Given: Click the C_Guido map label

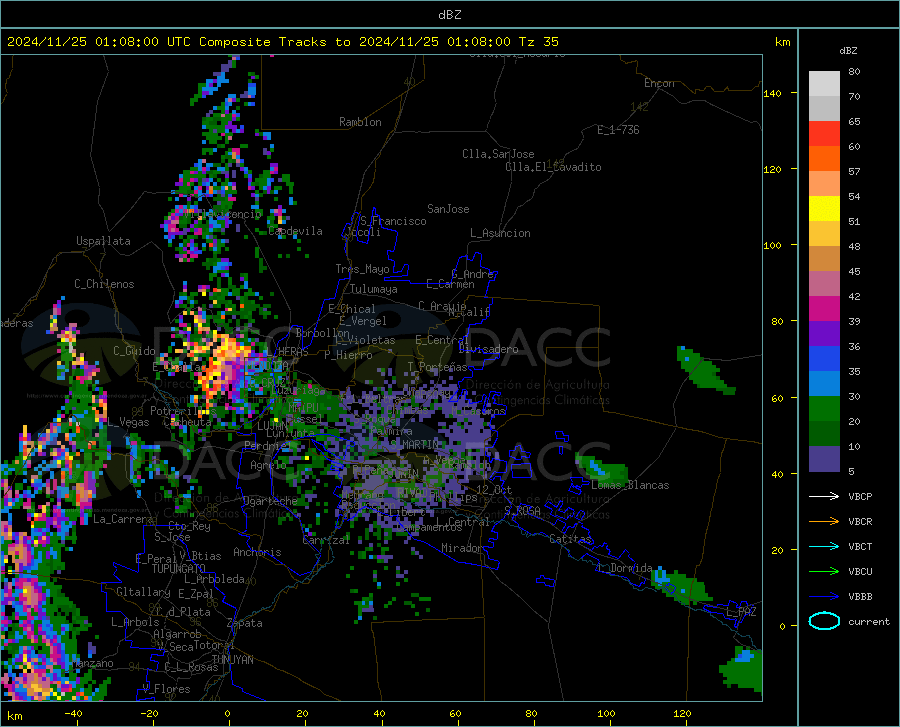Looking at the screenshot, I should tap(134, 351).
